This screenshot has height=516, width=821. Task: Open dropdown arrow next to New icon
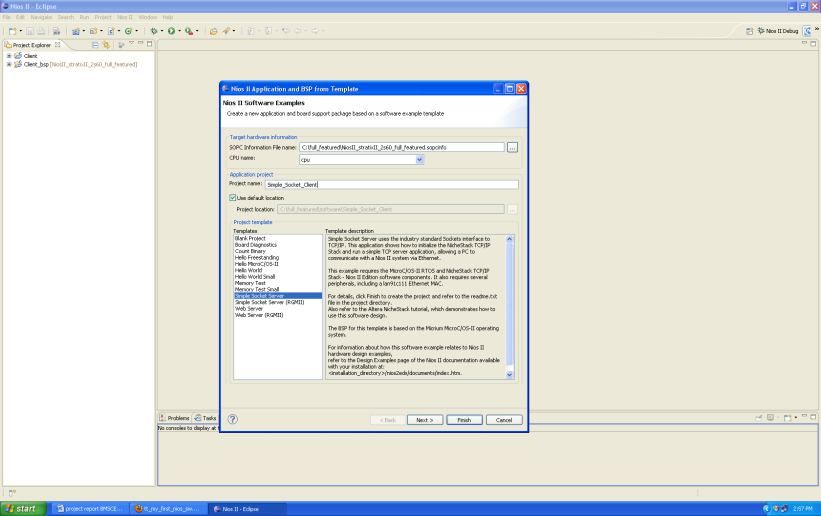tap(20, 31)
